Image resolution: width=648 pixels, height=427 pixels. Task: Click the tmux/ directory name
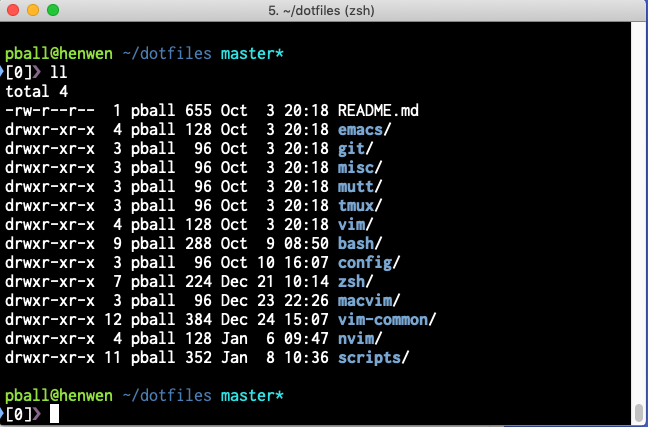359,205
